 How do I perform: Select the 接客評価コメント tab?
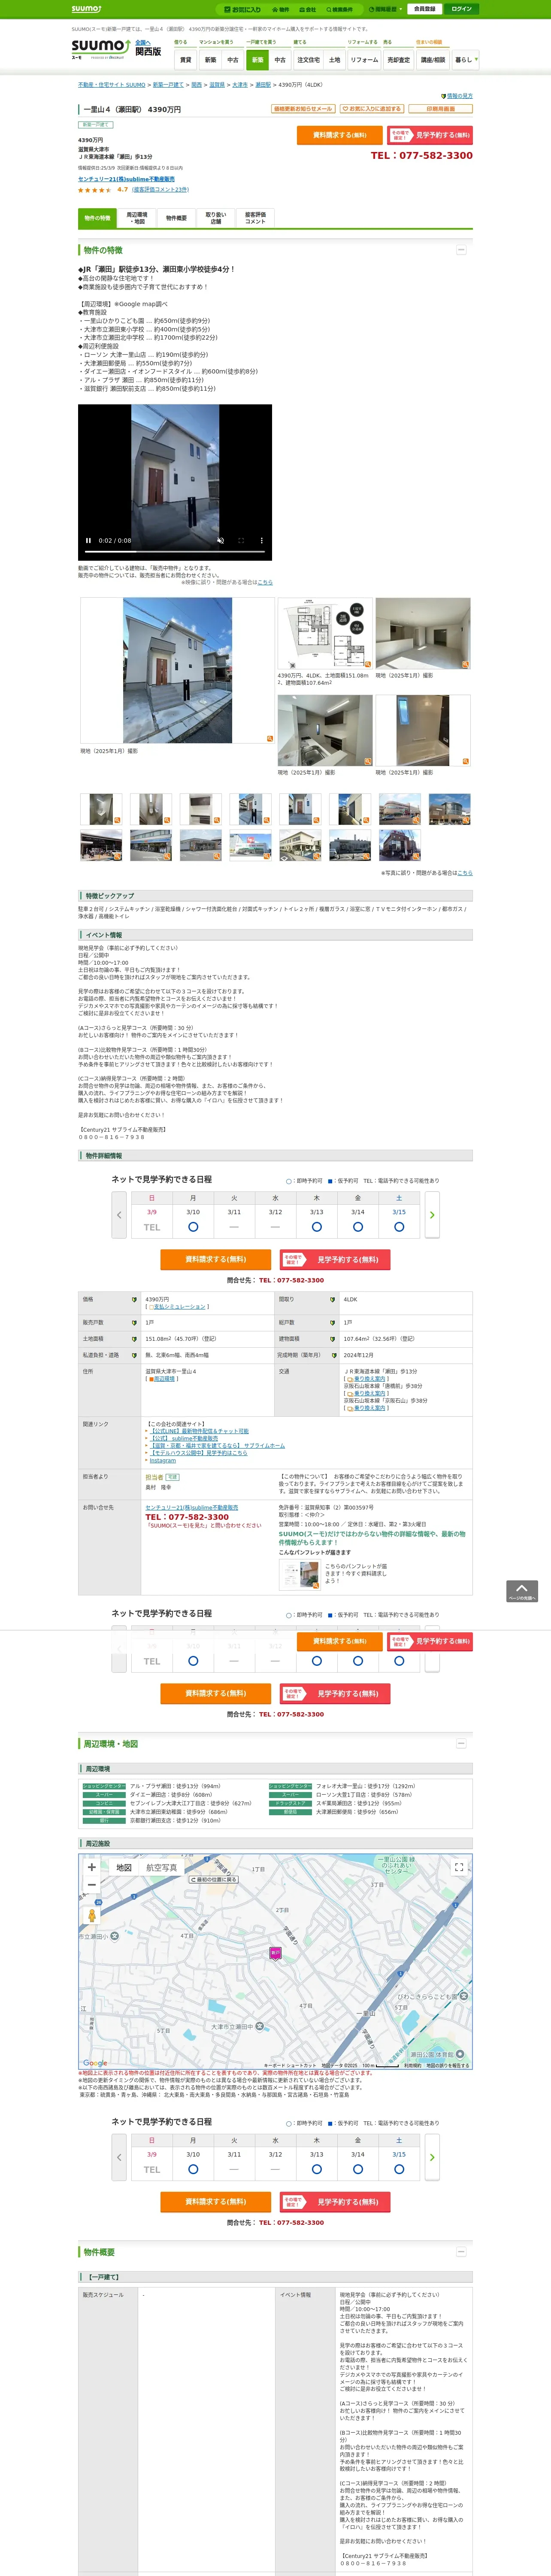pyautogui.click(x=255, y=218)
